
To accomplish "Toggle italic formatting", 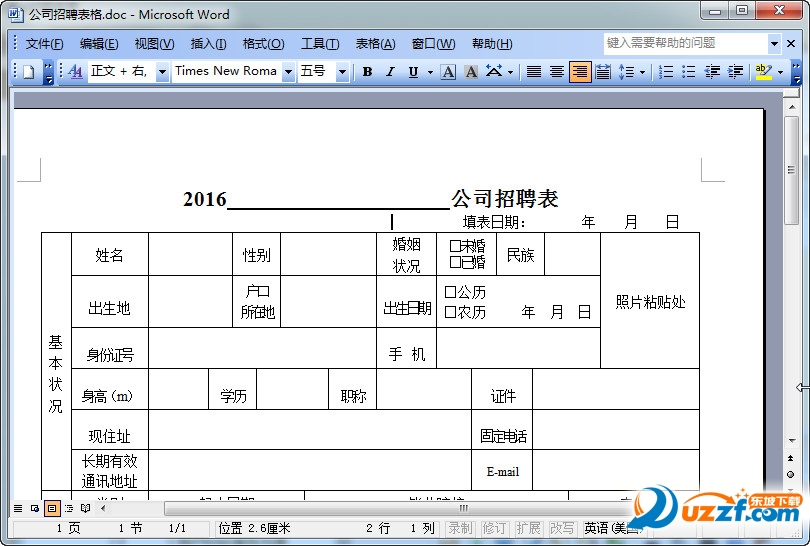I will click(391, 72).
